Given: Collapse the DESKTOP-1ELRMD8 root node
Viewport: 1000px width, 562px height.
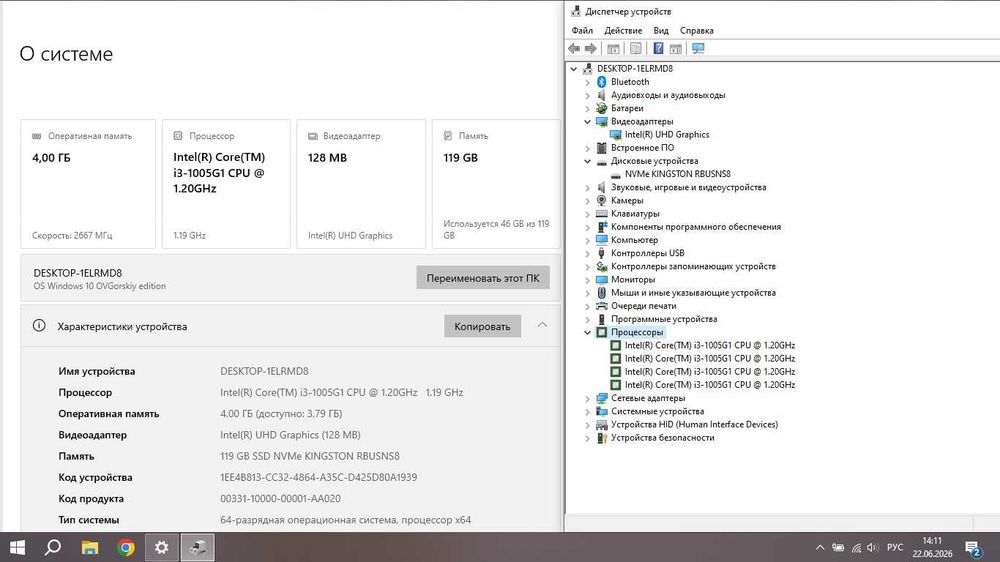Looking at the screenshot, I should (573, 68).
